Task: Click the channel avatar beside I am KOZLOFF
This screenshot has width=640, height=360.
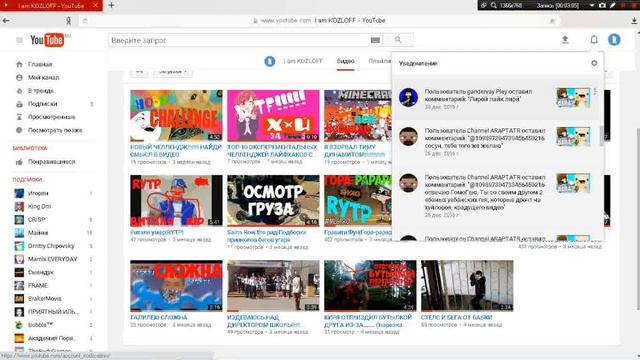Action: 269,61
